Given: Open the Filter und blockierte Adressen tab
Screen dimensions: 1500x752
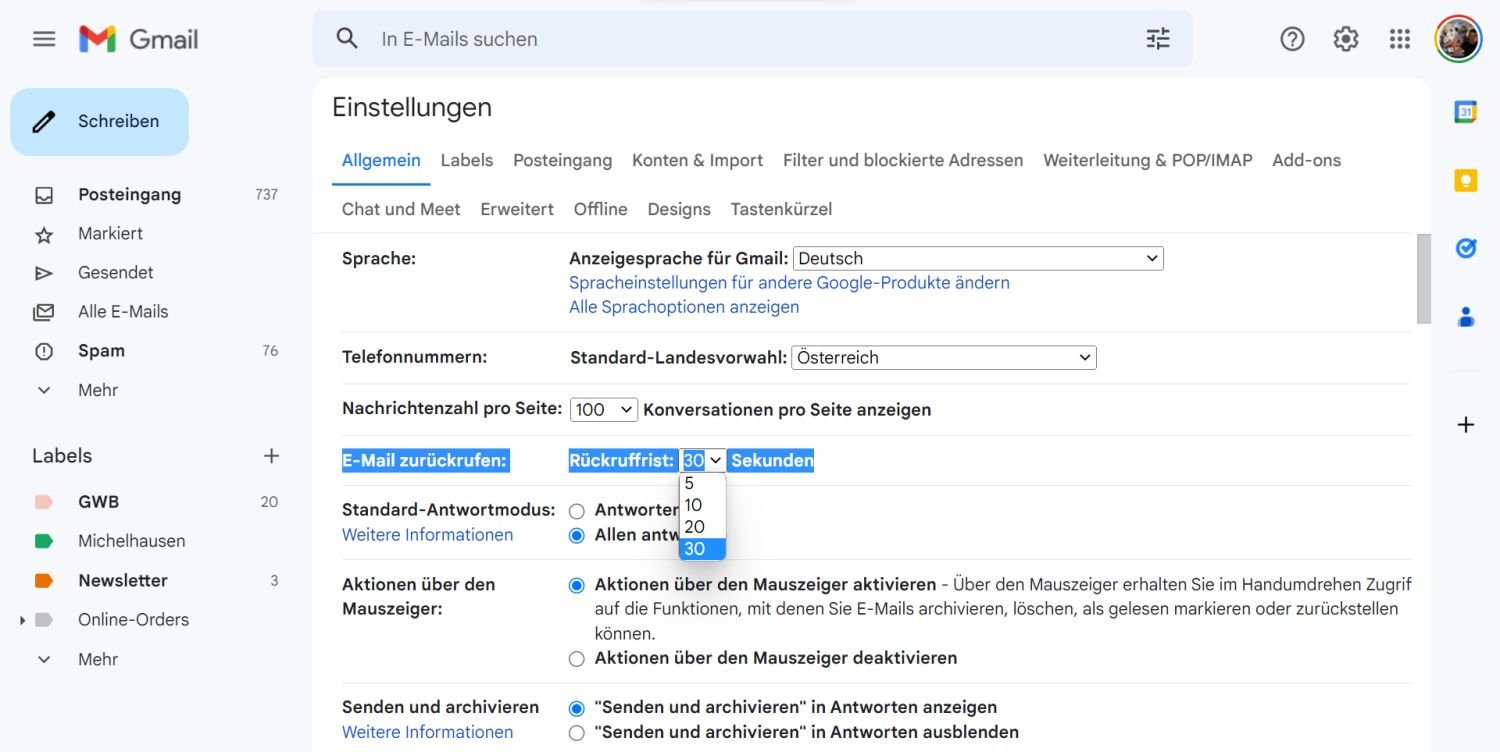Looking at the screenshot, I should point(902,160).
